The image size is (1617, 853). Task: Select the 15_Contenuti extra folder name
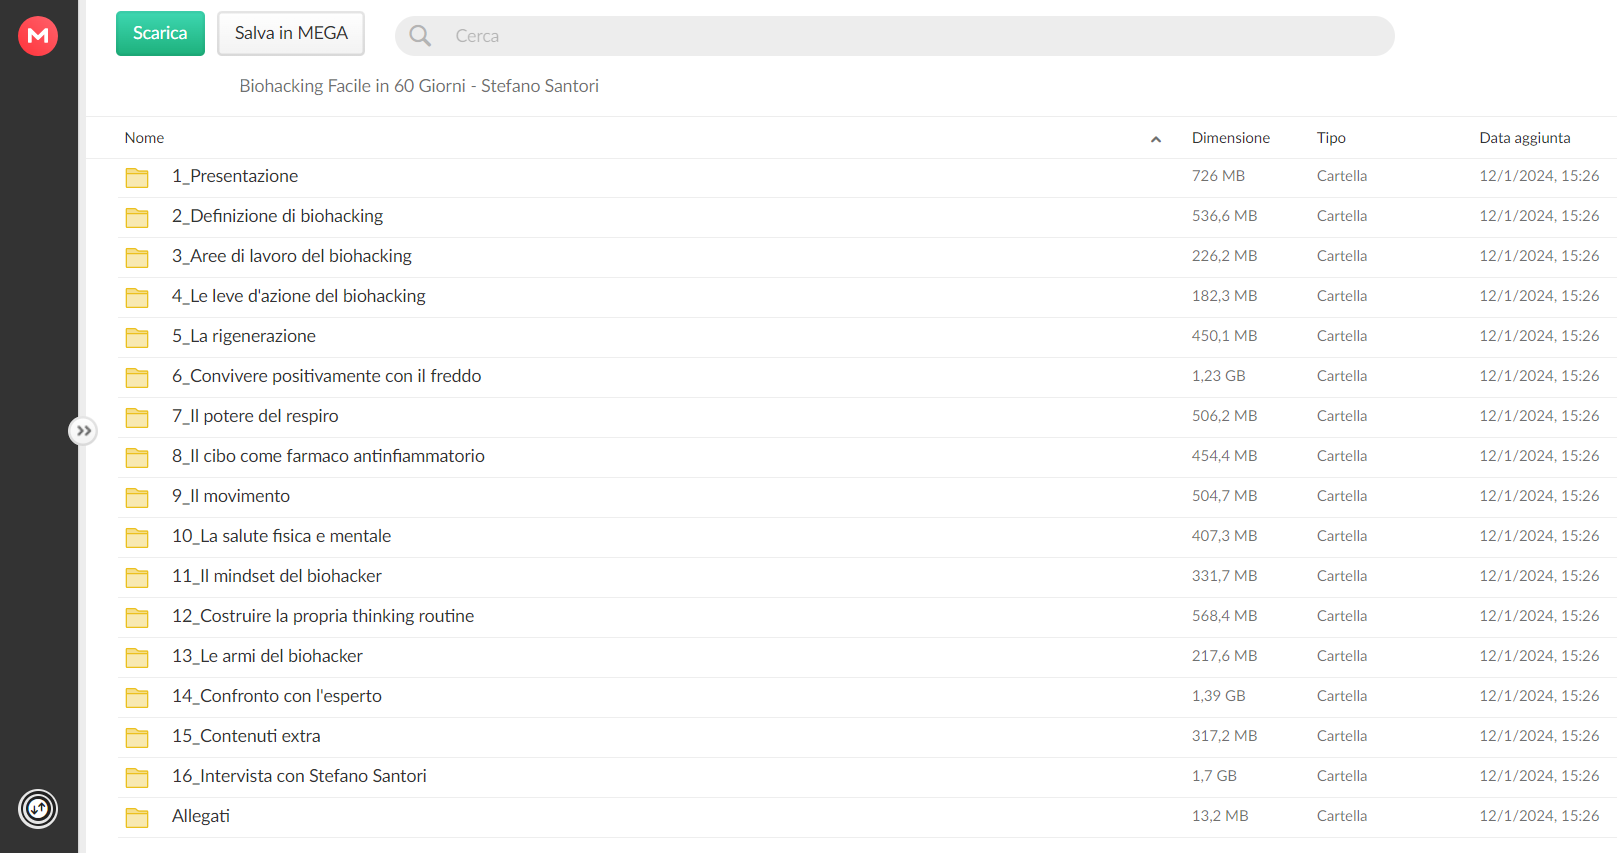pyautogui.click(x=246, y=736)
